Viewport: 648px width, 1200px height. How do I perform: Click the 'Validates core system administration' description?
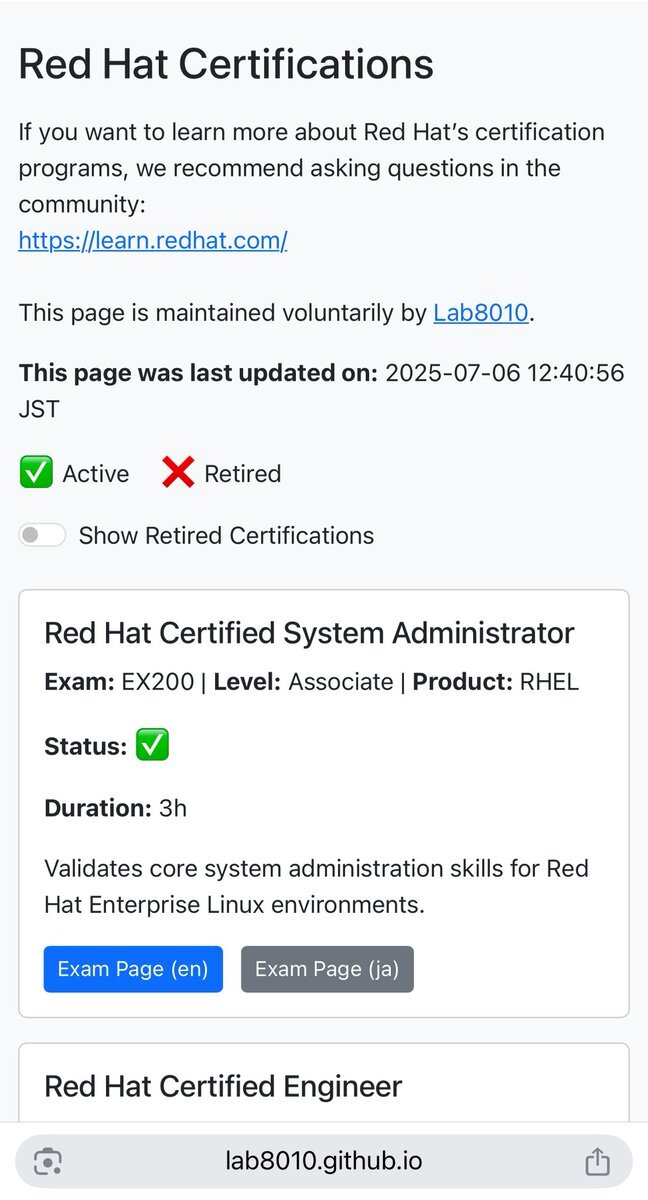click(316, 886)
